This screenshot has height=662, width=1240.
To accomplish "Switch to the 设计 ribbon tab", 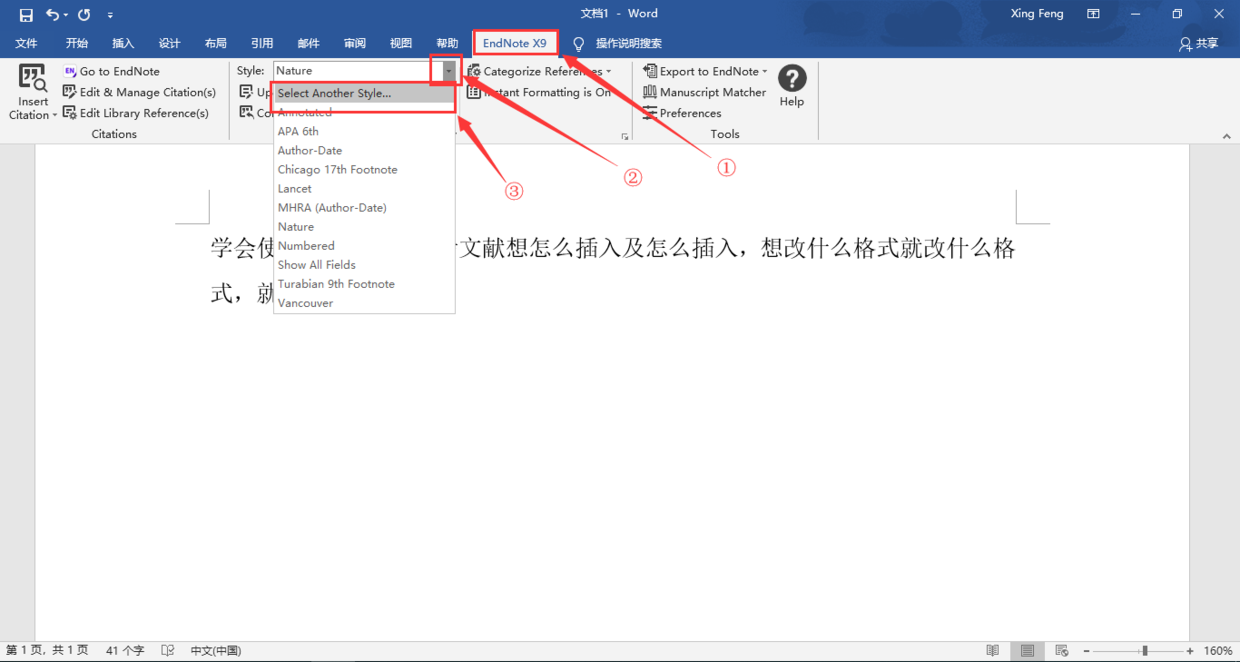I will (170, 43).
